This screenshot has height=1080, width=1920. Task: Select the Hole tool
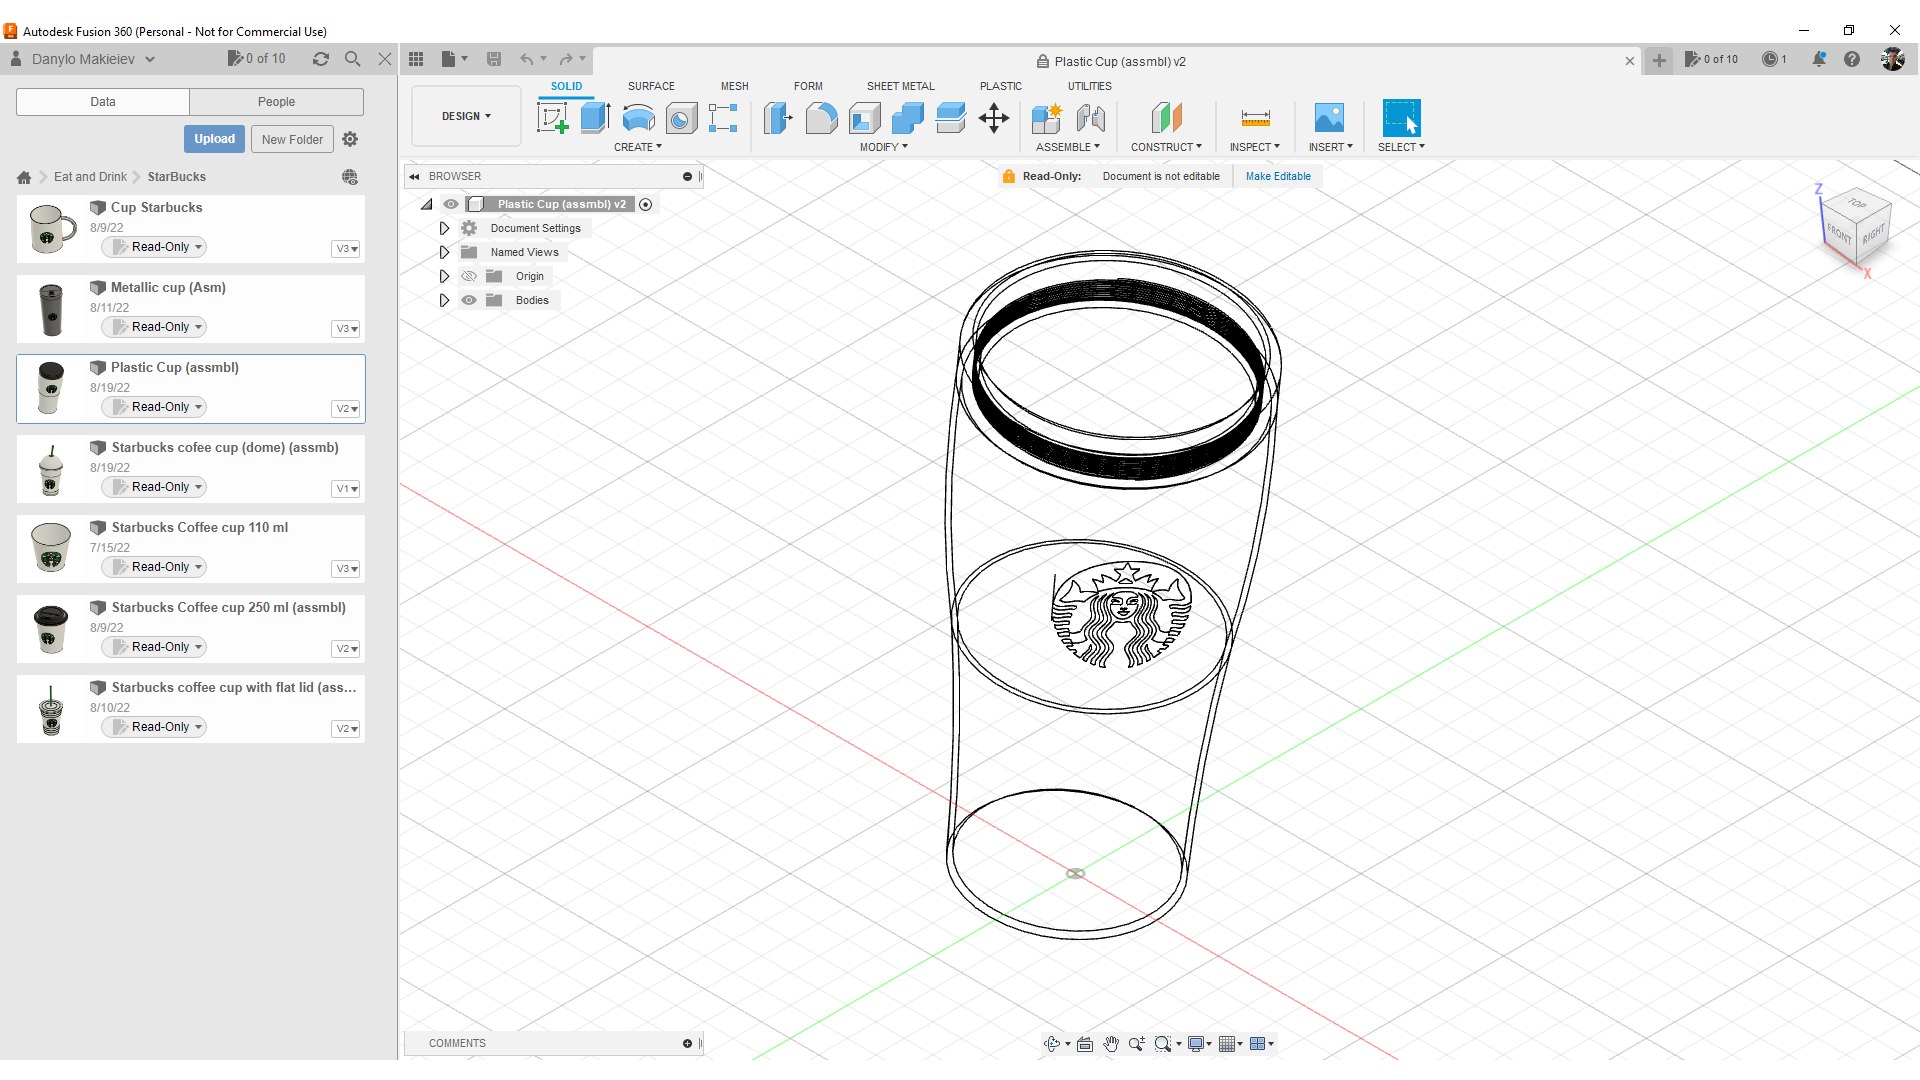(681, 118)
